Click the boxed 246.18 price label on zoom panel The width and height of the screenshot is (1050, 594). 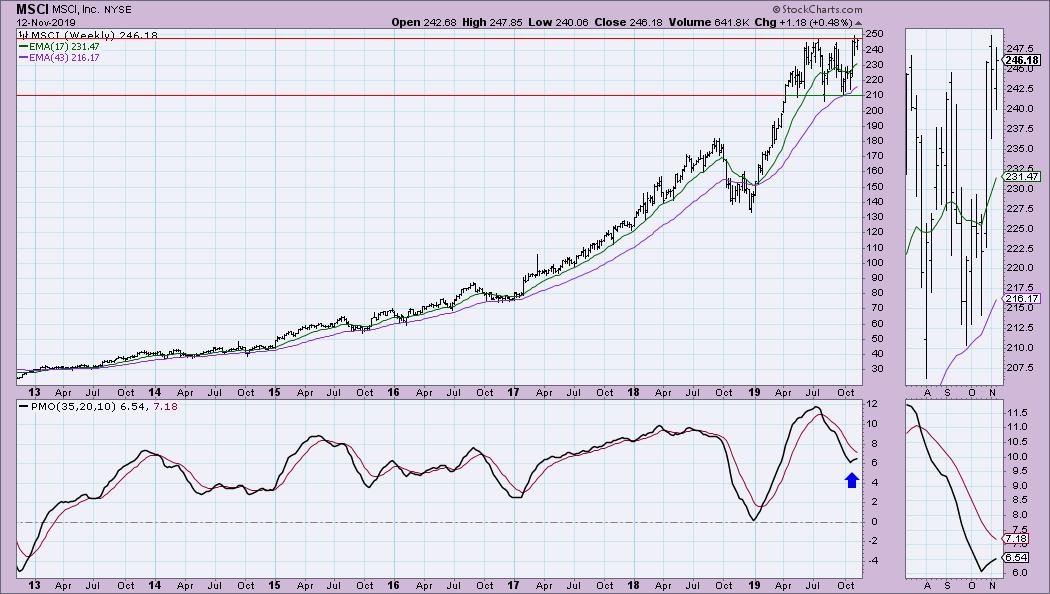[x=1023, y=60]
